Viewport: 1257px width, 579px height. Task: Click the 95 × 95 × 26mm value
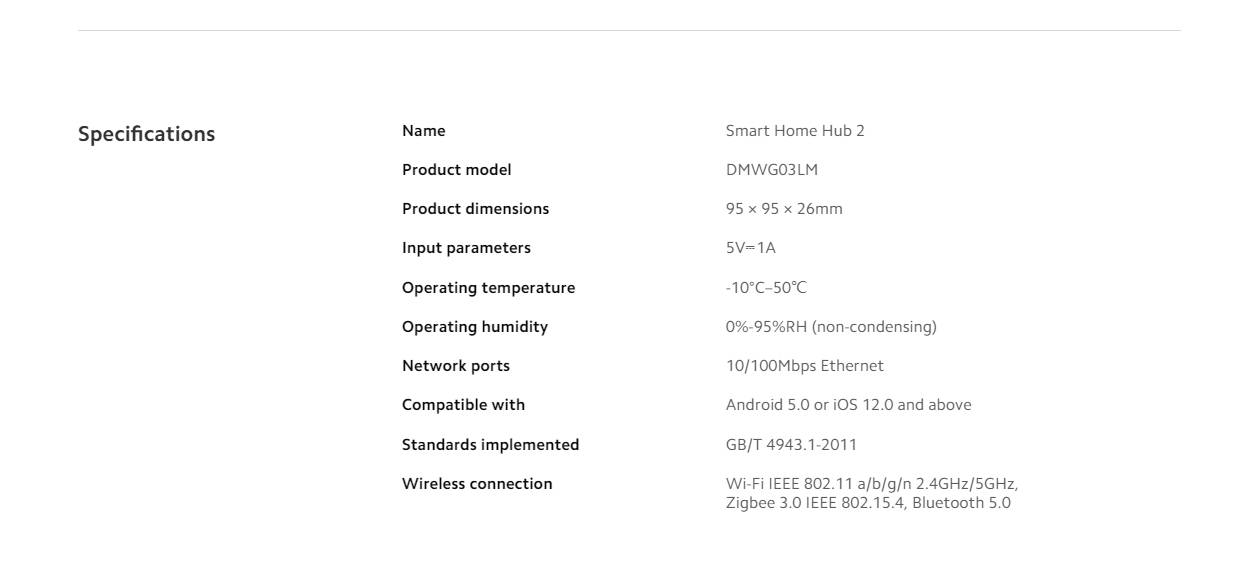[784, 209]
